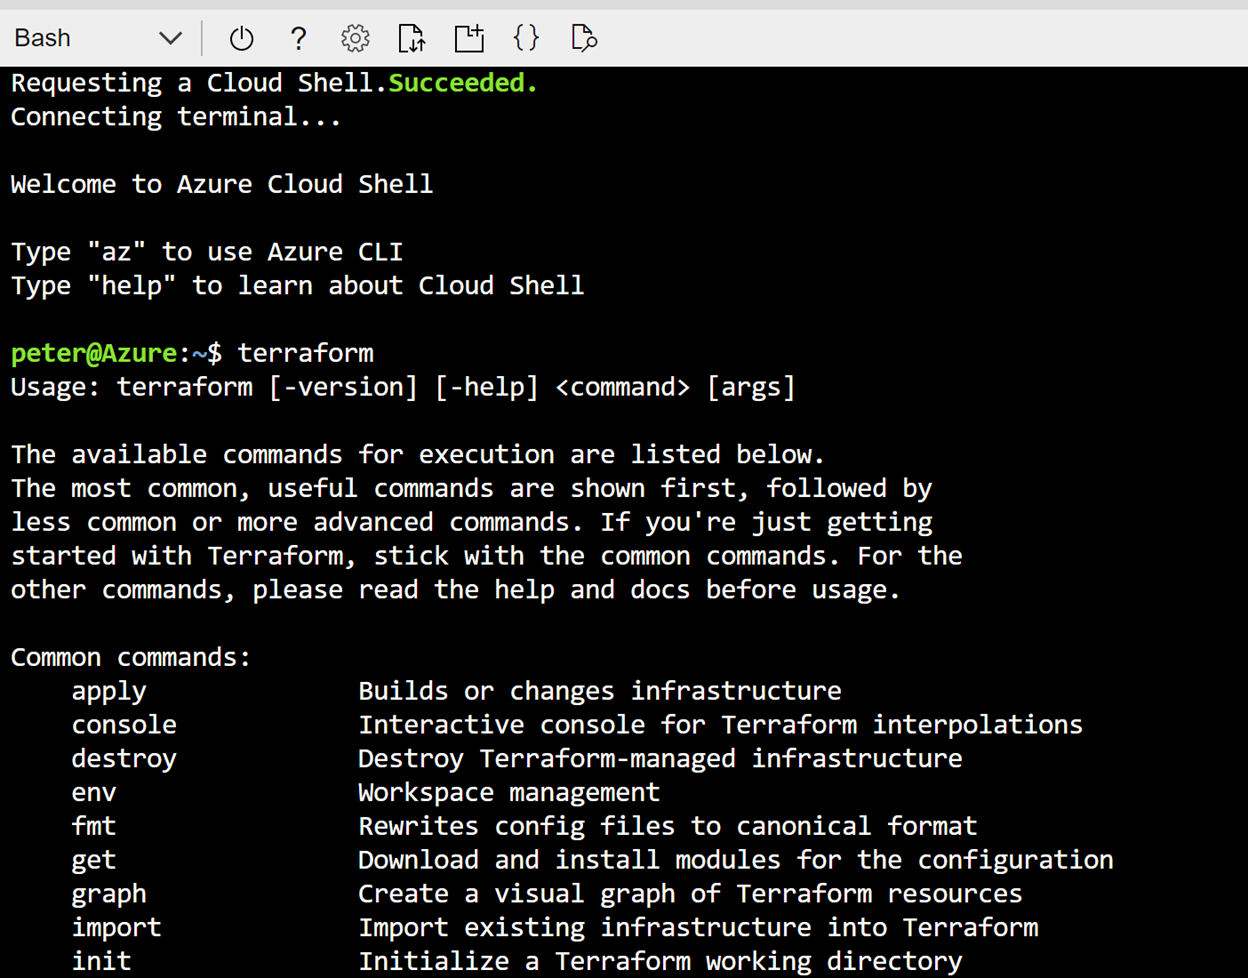The width and height of the screenshot is (1248, 978).
Task: Click the 'env' command name
Action: pos(94,793)
